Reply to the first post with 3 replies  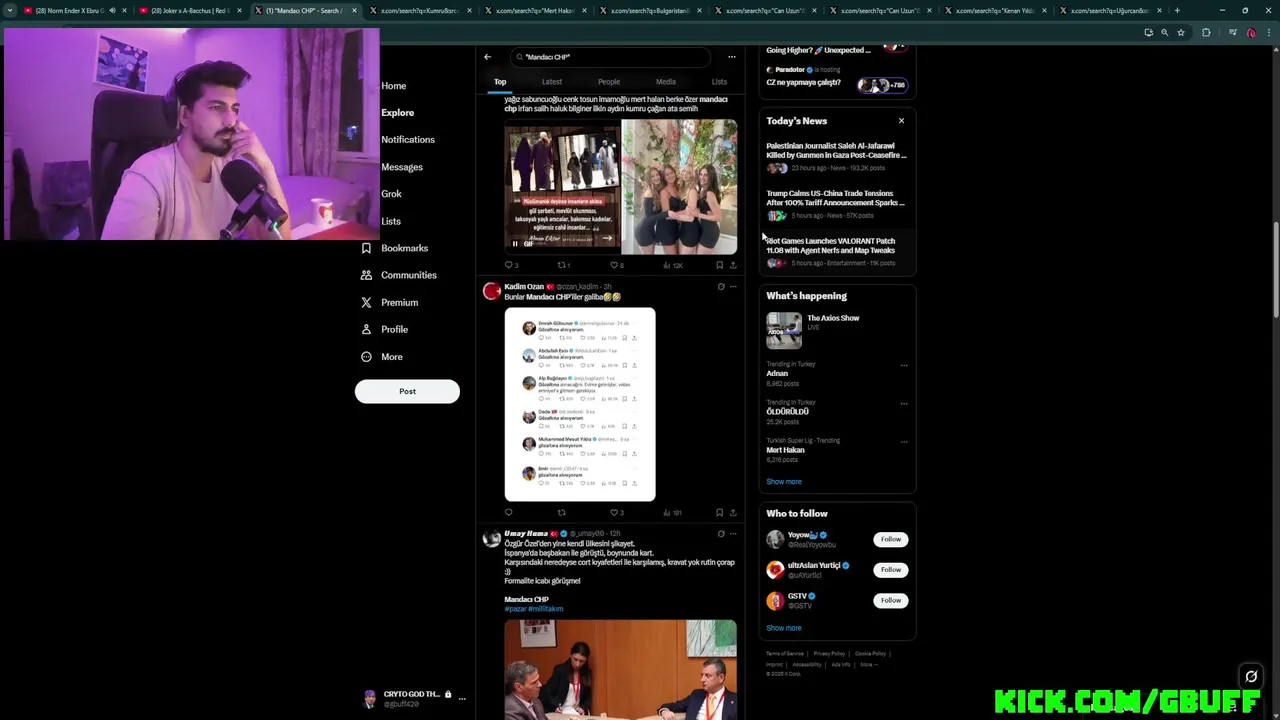click(x=510, y=265)
